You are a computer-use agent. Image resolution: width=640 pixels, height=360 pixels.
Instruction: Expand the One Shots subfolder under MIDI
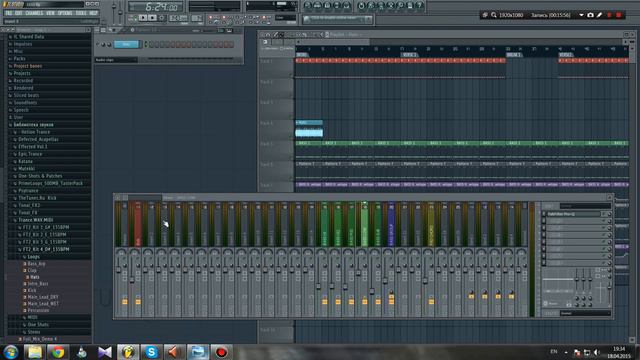pos(38,324)
